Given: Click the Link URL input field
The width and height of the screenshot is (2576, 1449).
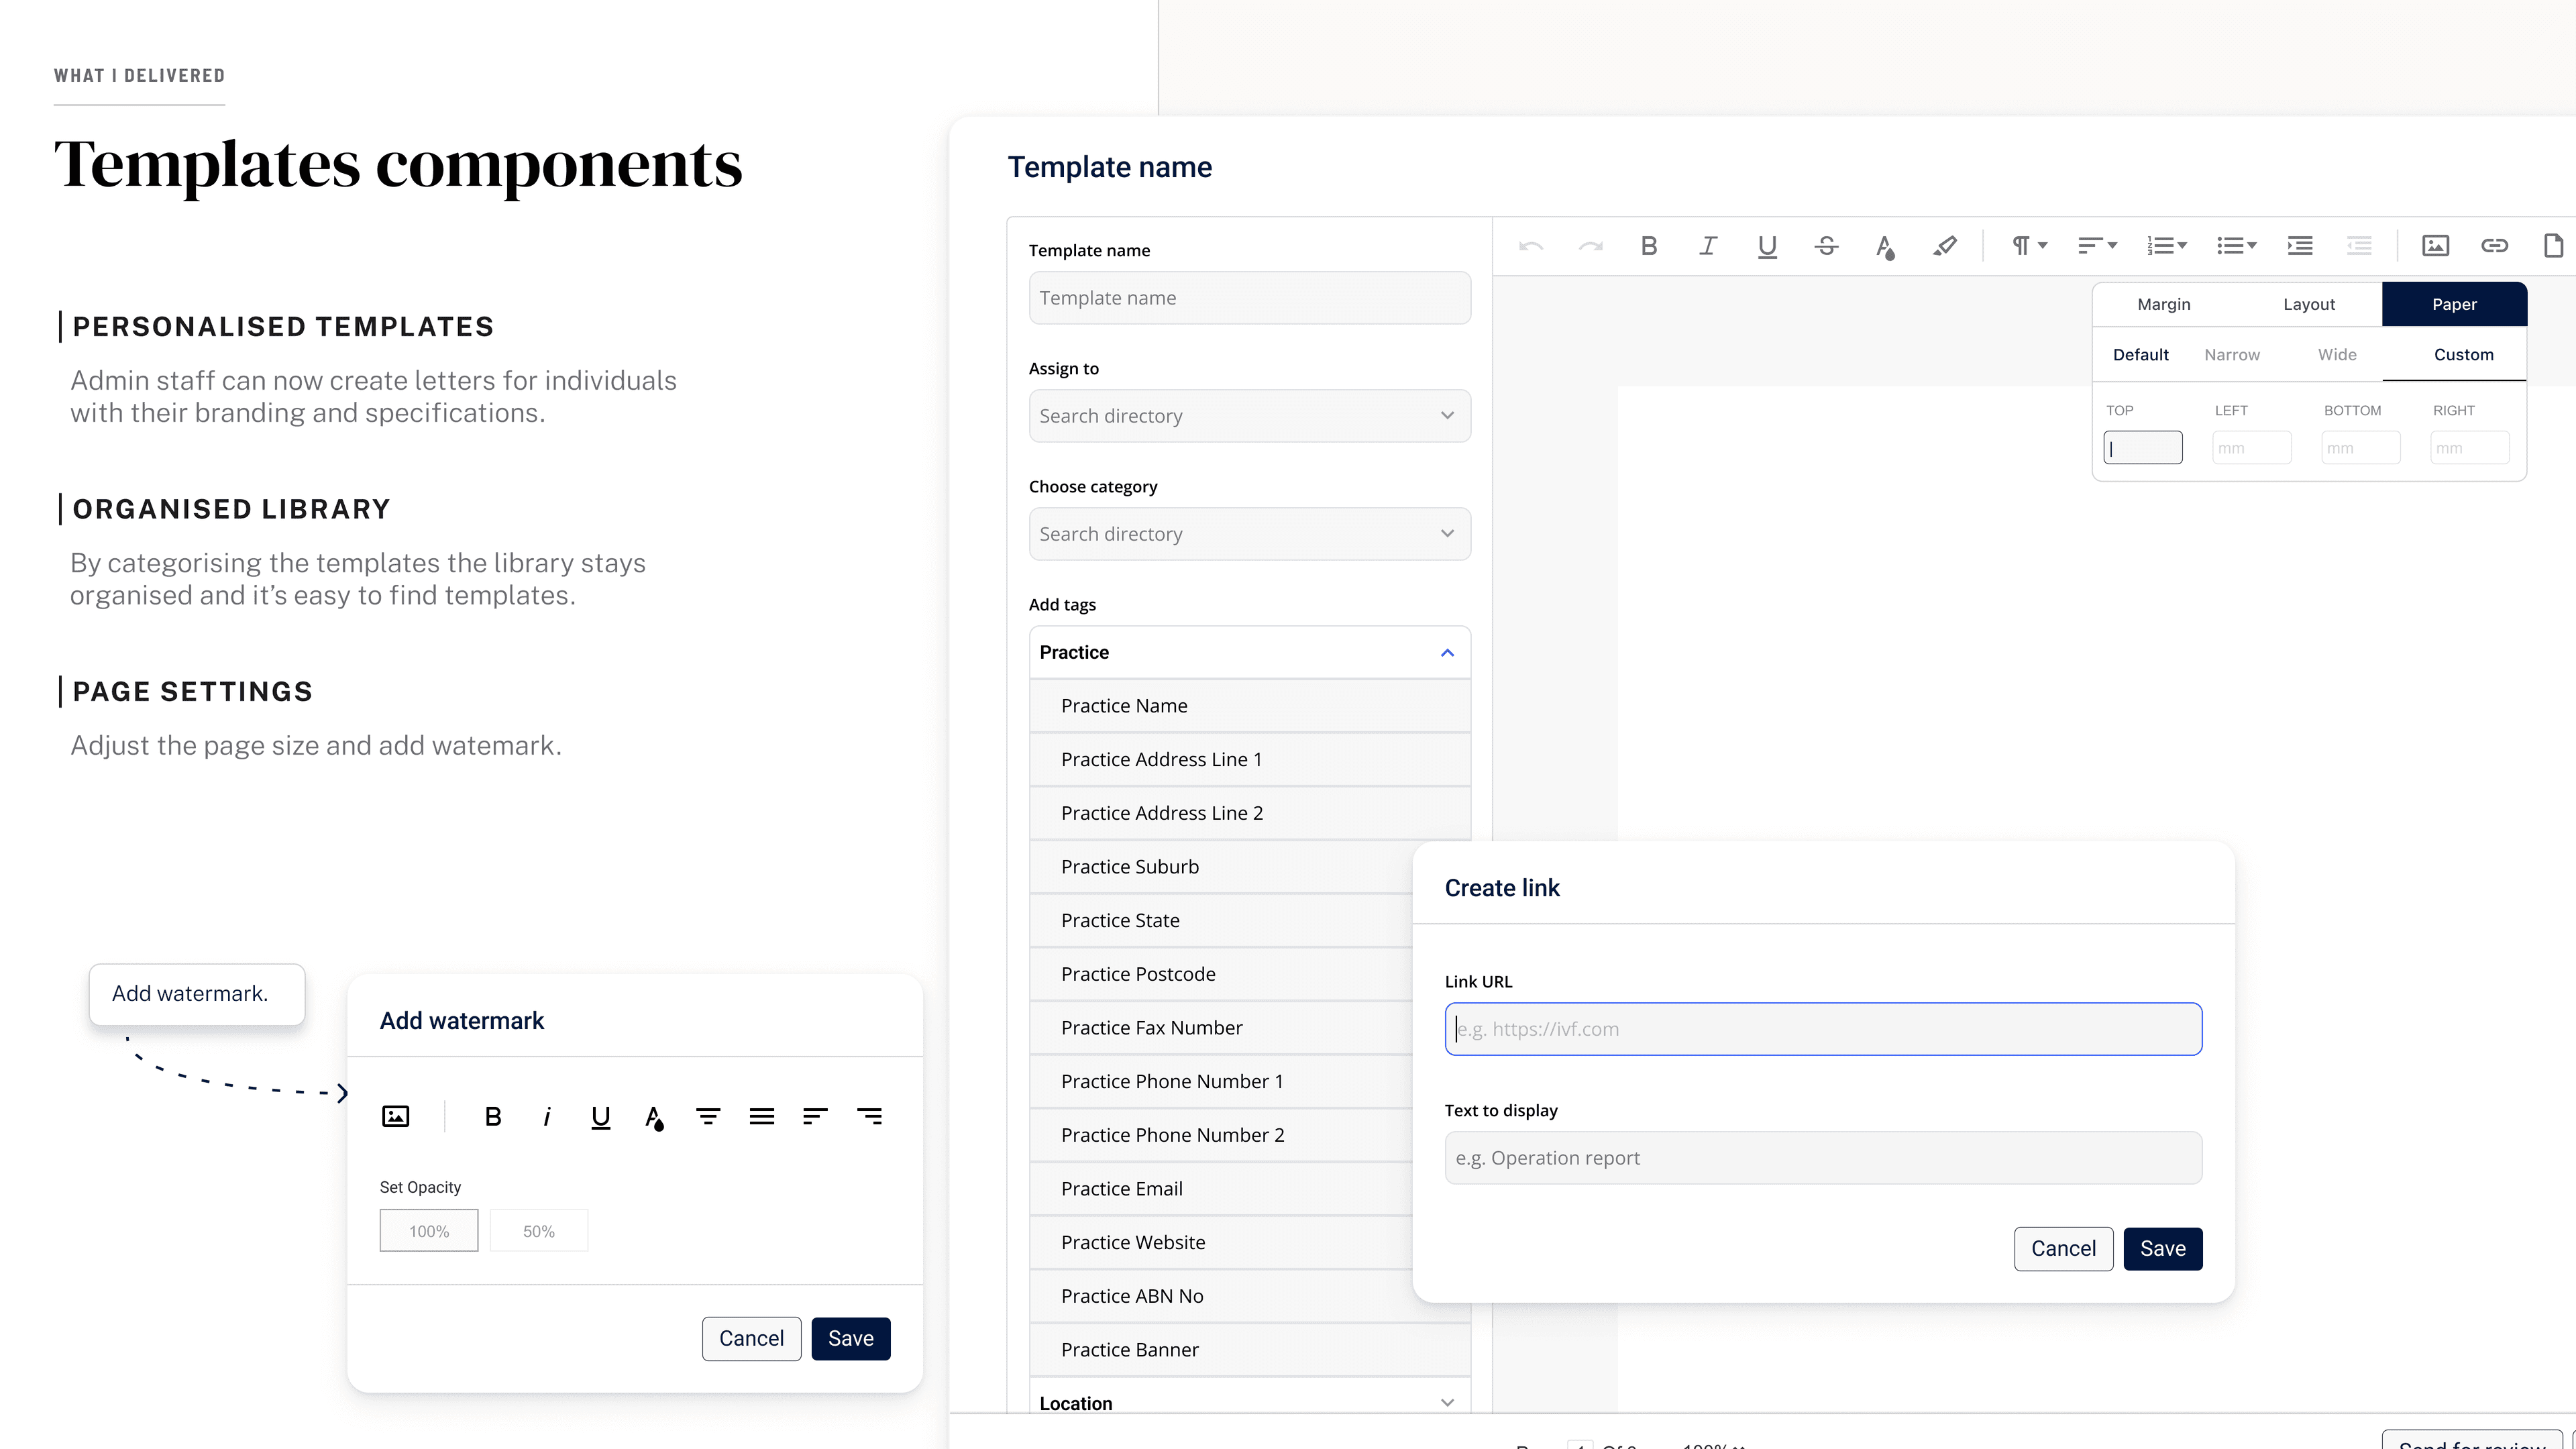Looking at the screenshot, I should click(x=1822, y=1028).
